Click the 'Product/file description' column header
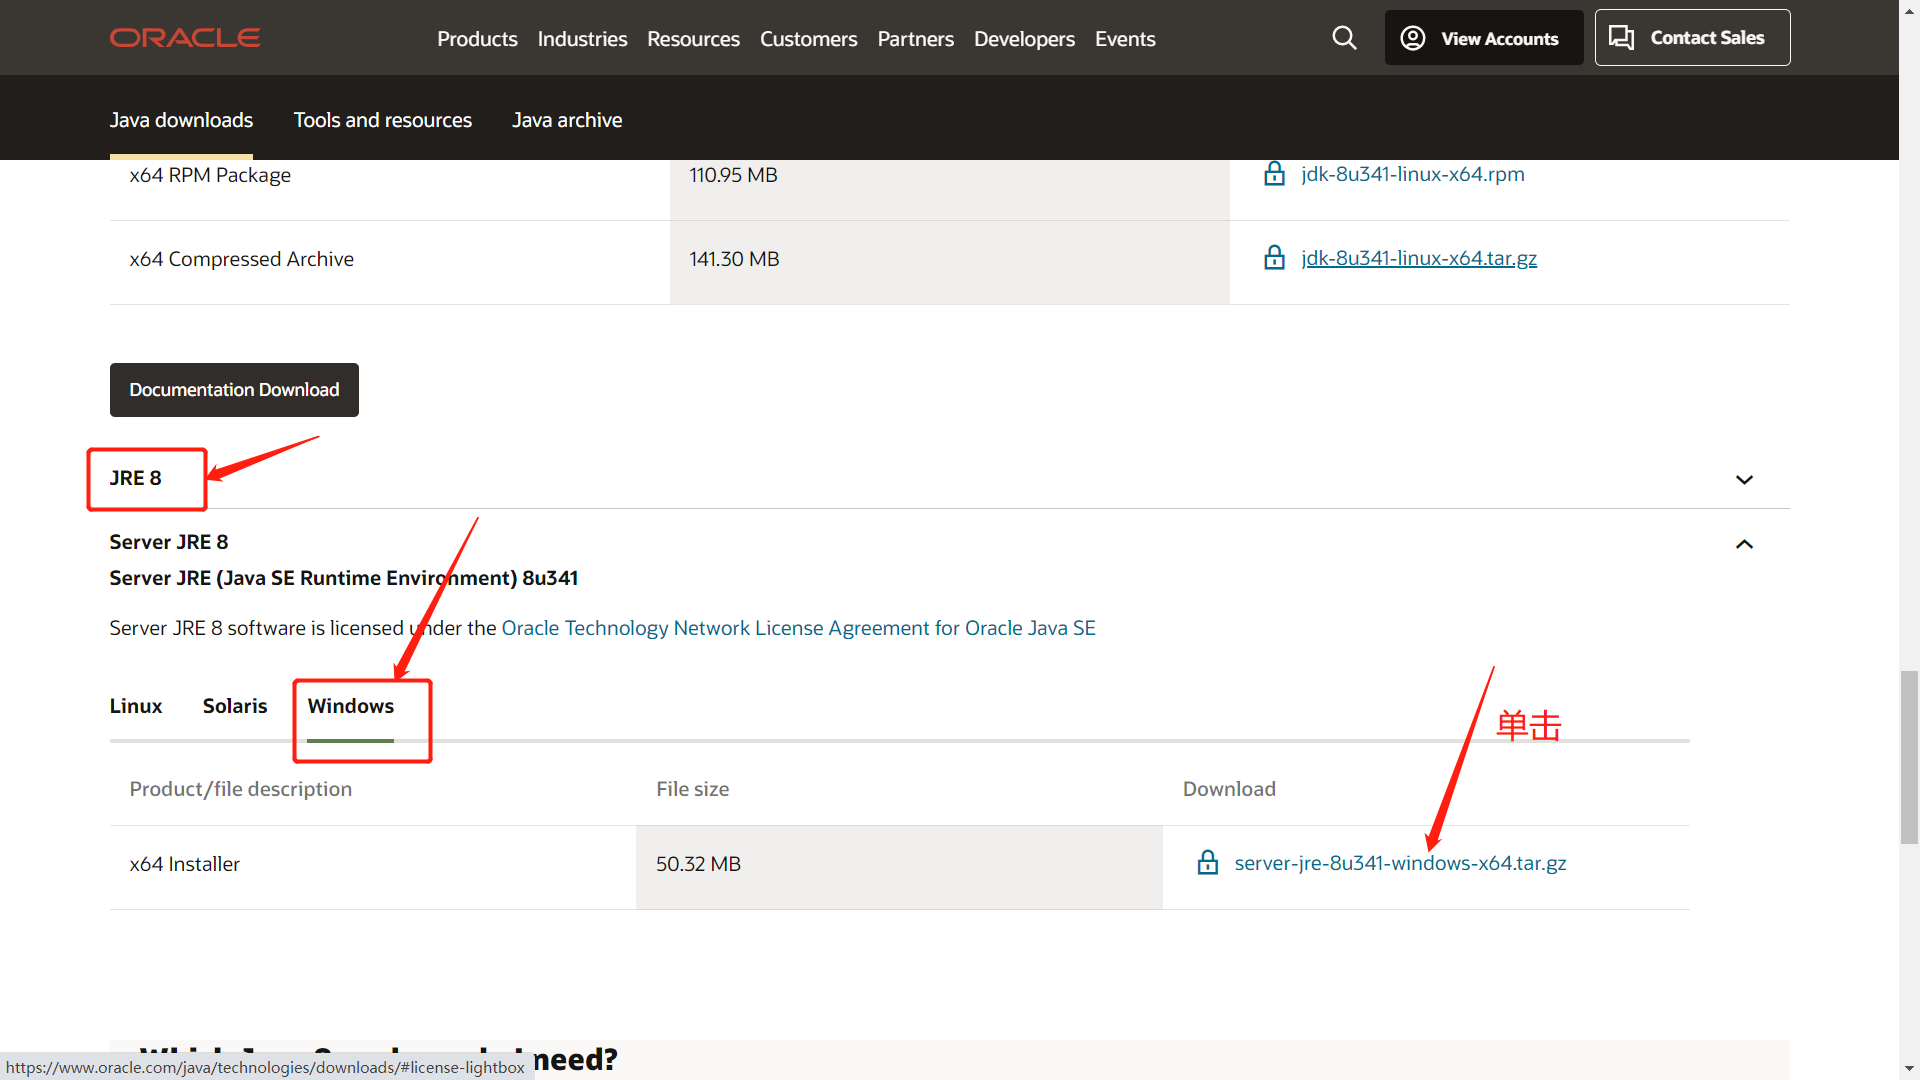Screen dimensions: 1920x1080 tap(240, 789)
